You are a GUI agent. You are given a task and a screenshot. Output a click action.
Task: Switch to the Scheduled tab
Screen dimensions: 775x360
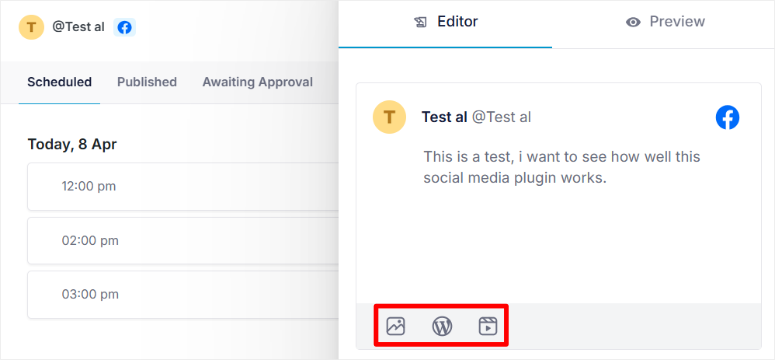click(x=59, y=82)
